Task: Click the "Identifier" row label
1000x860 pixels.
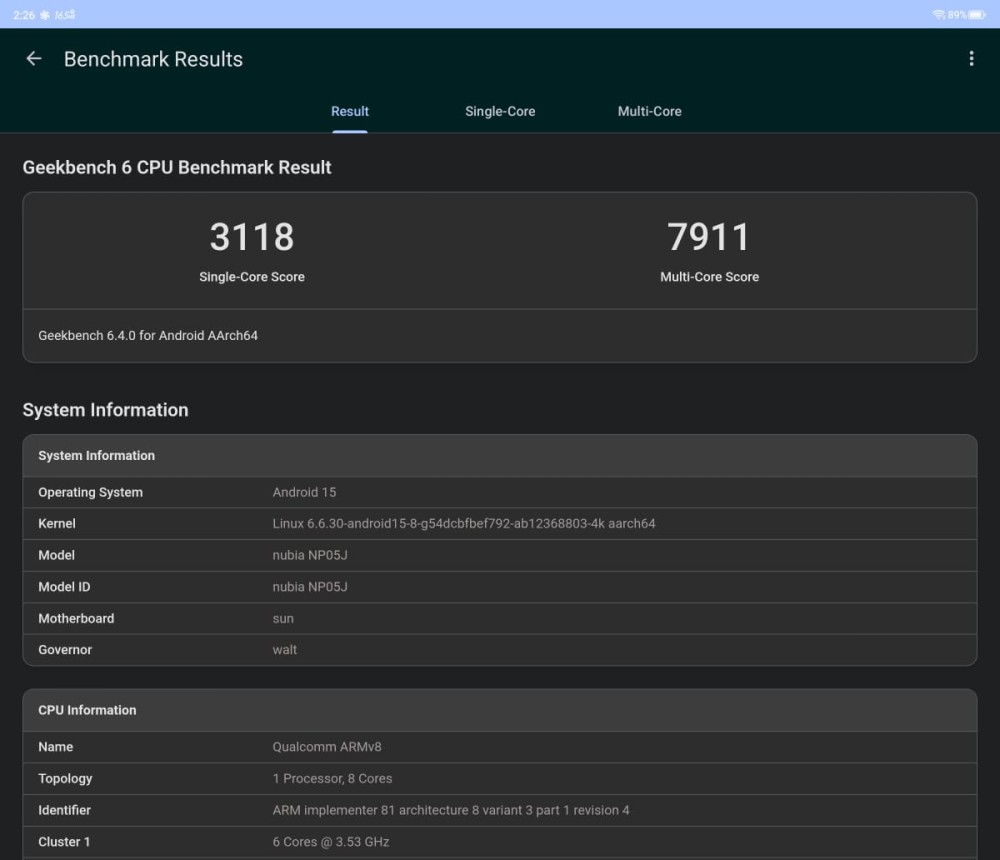Action: pos(64,810)
